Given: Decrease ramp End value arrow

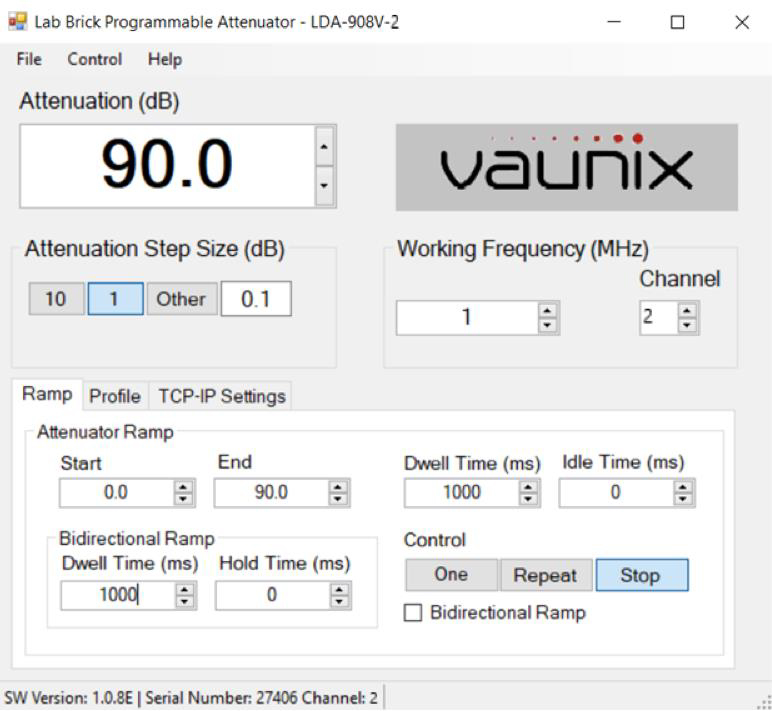Looking at the screenshot, I should tap(338, 499).
